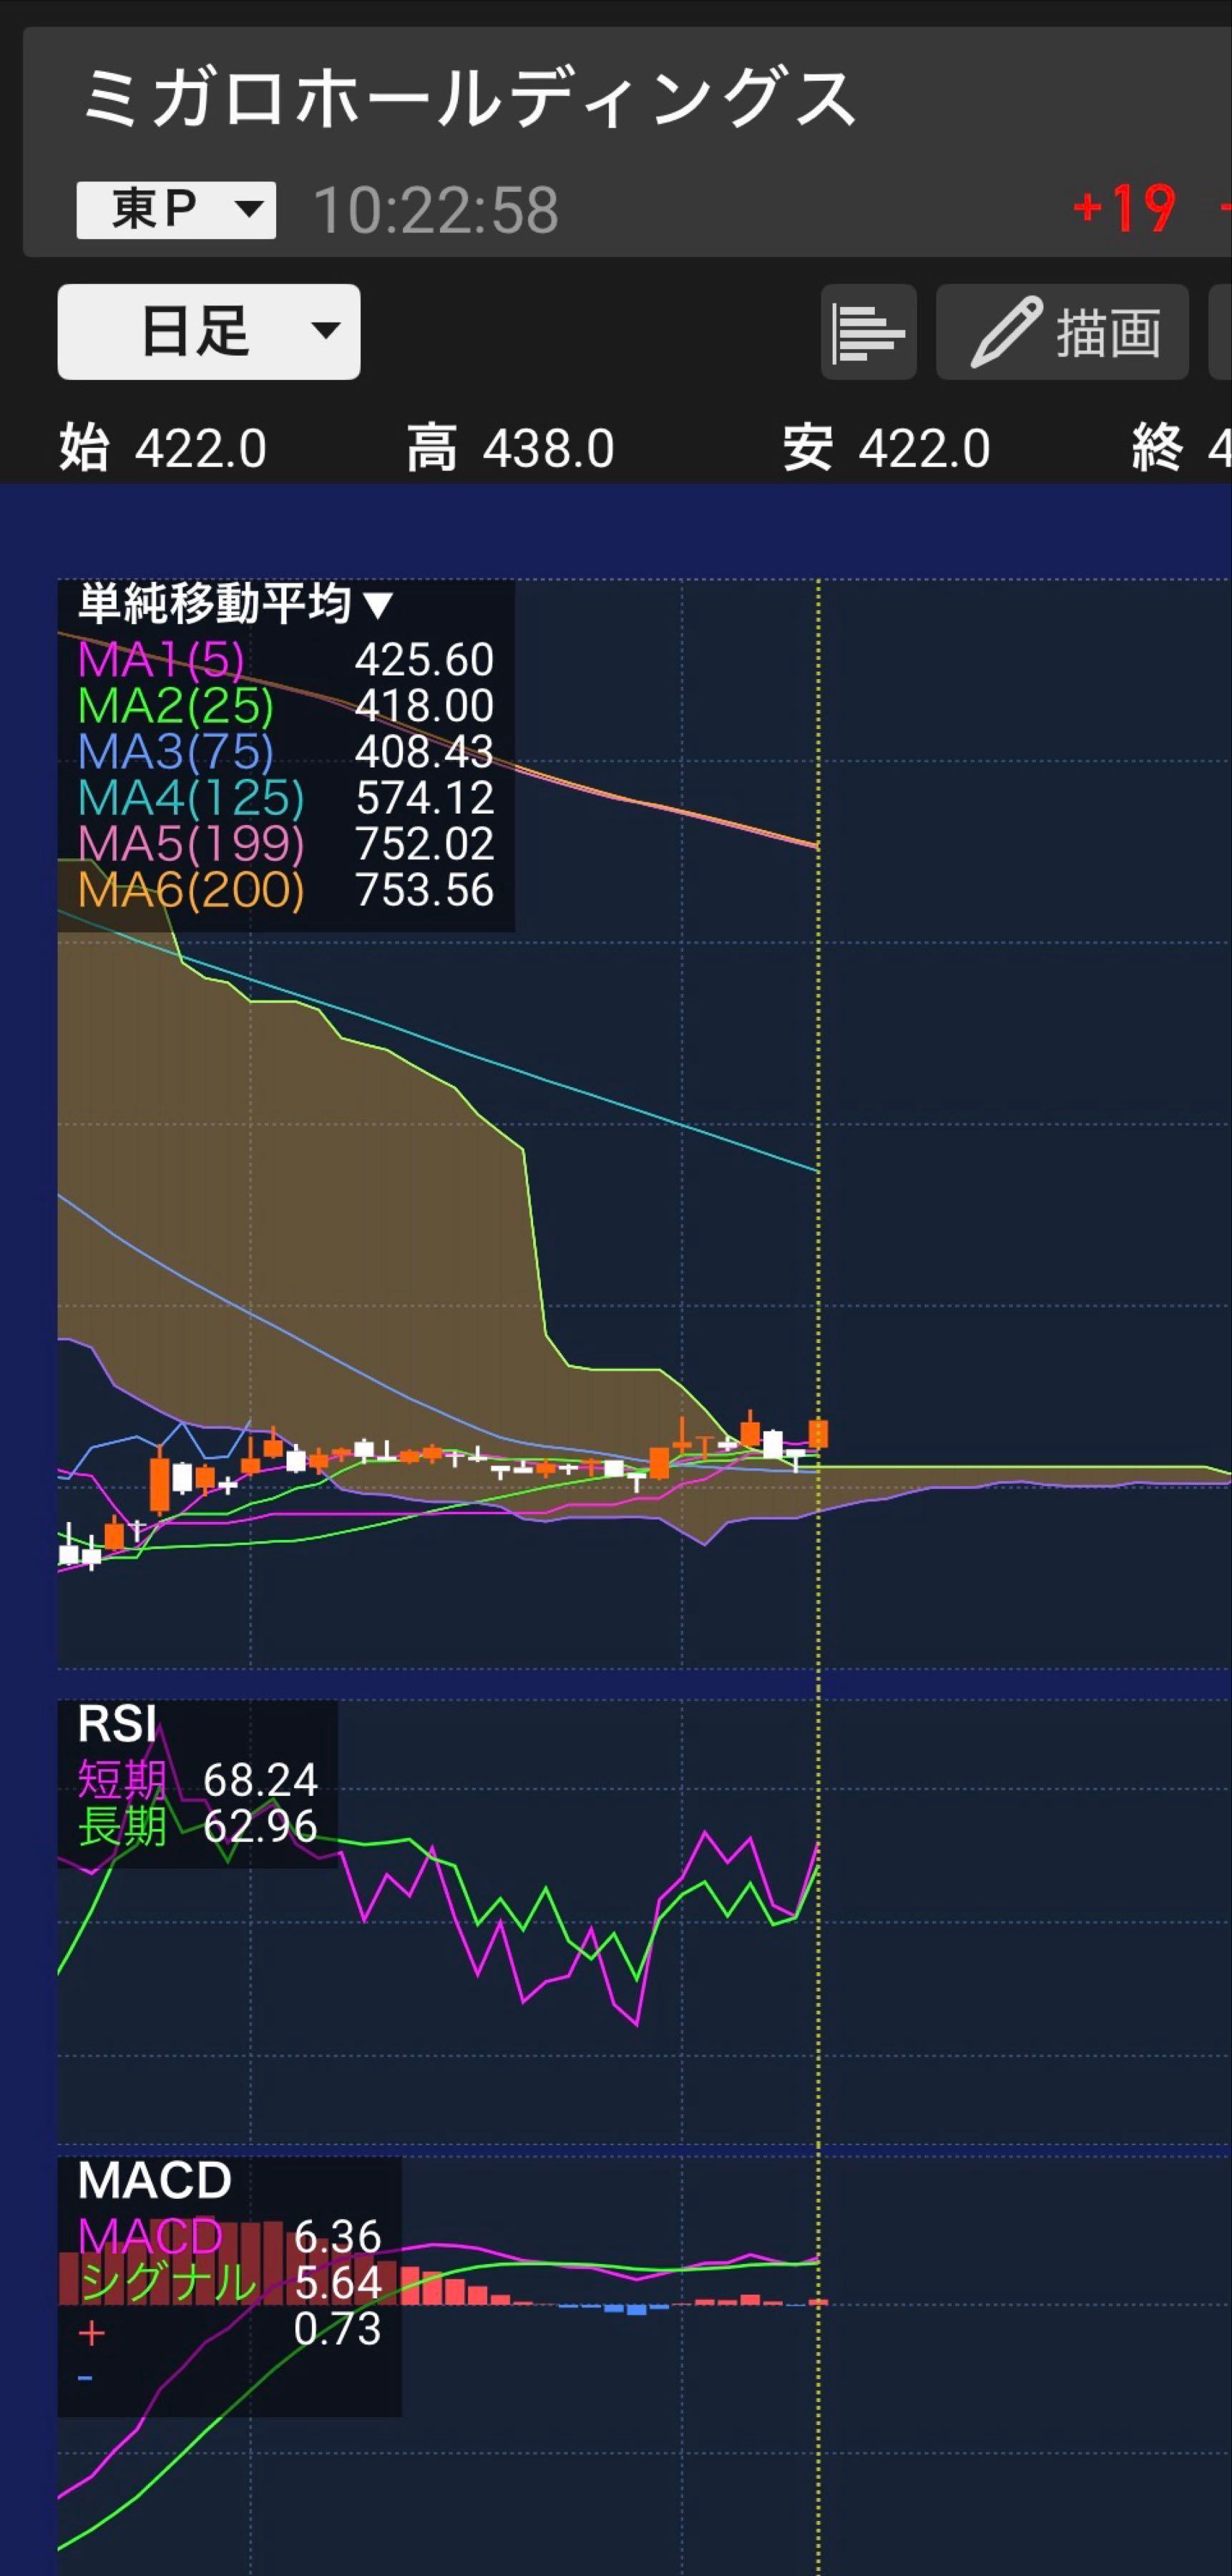Click the price-by-volume horizontal bars icon
The image size is (1232, 2576).
coord(867,332)
